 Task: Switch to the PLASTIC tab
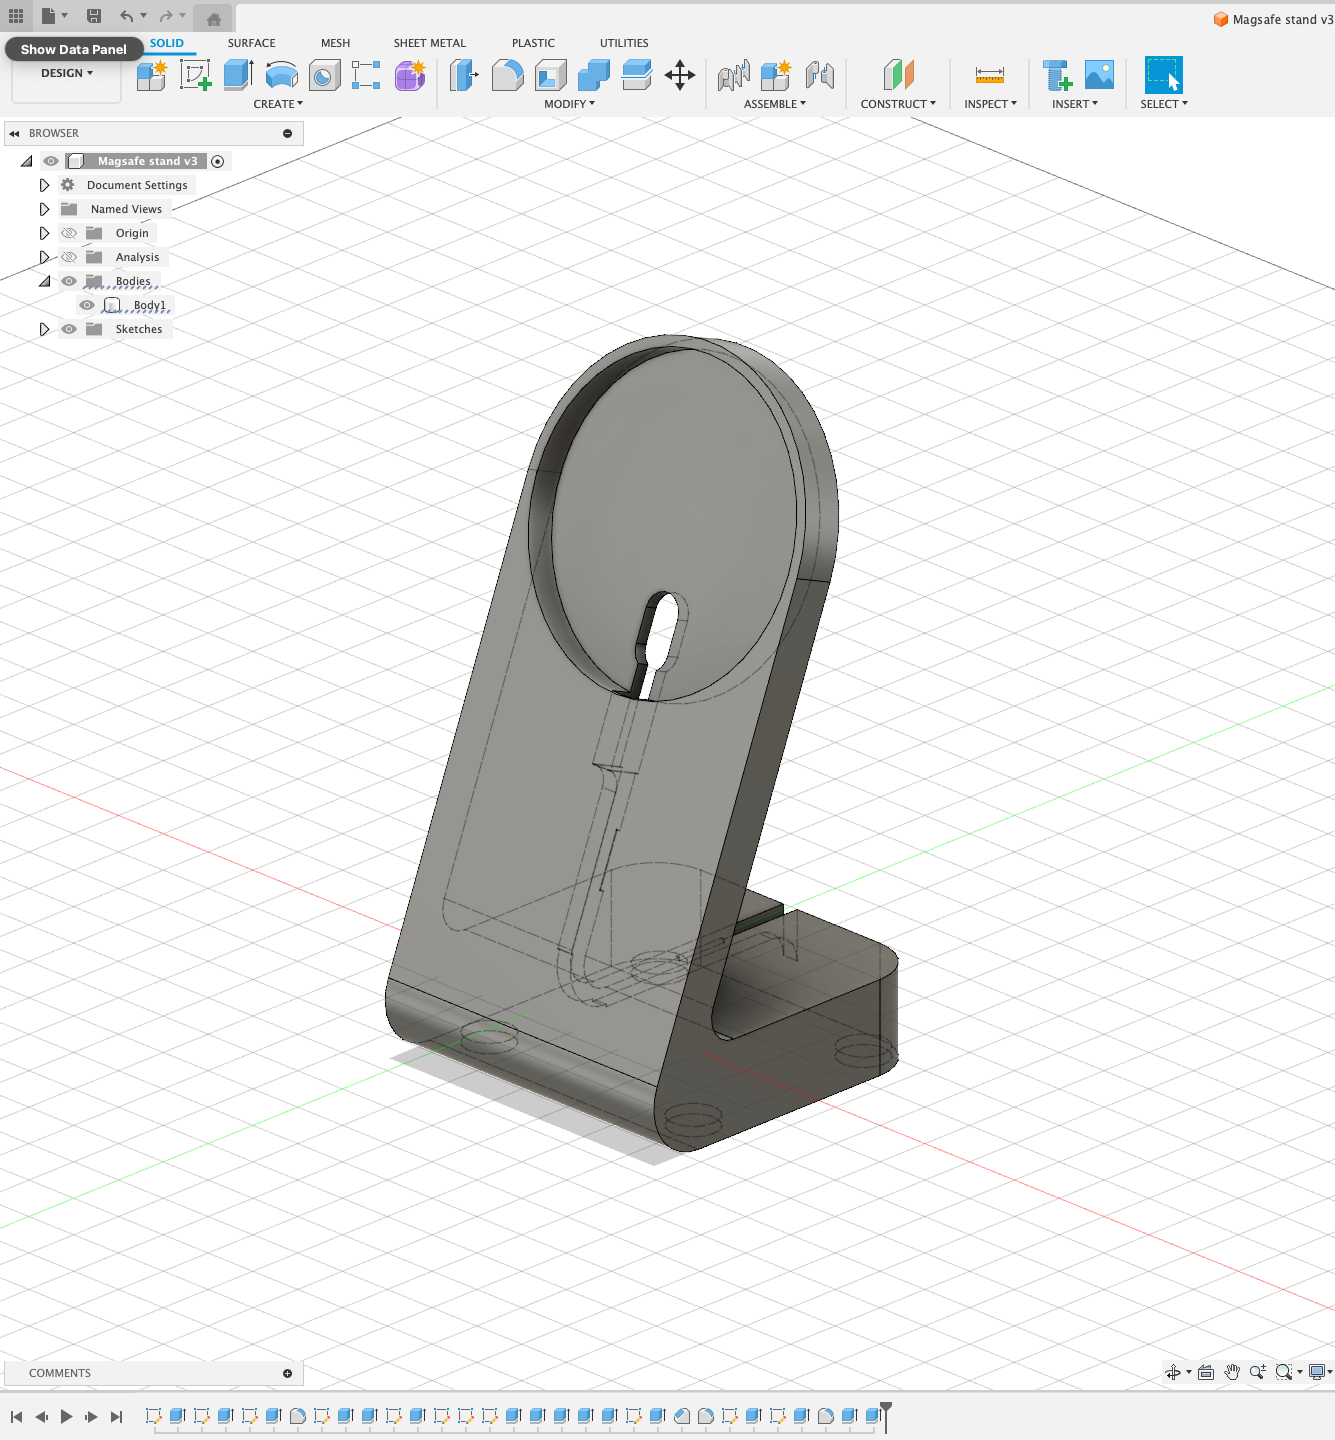pyautogui.click(x=533, y=43)
